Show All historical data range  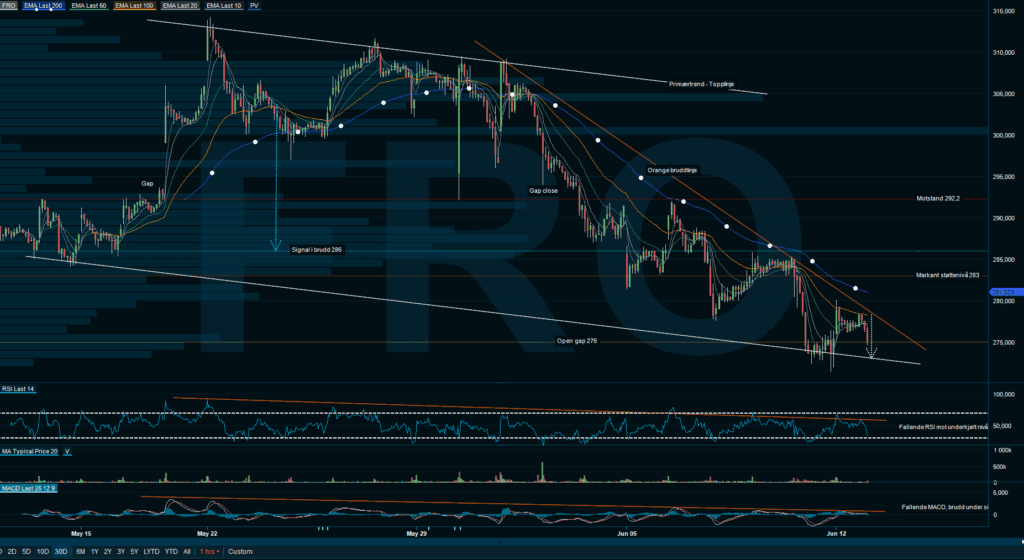coord(187,552)
